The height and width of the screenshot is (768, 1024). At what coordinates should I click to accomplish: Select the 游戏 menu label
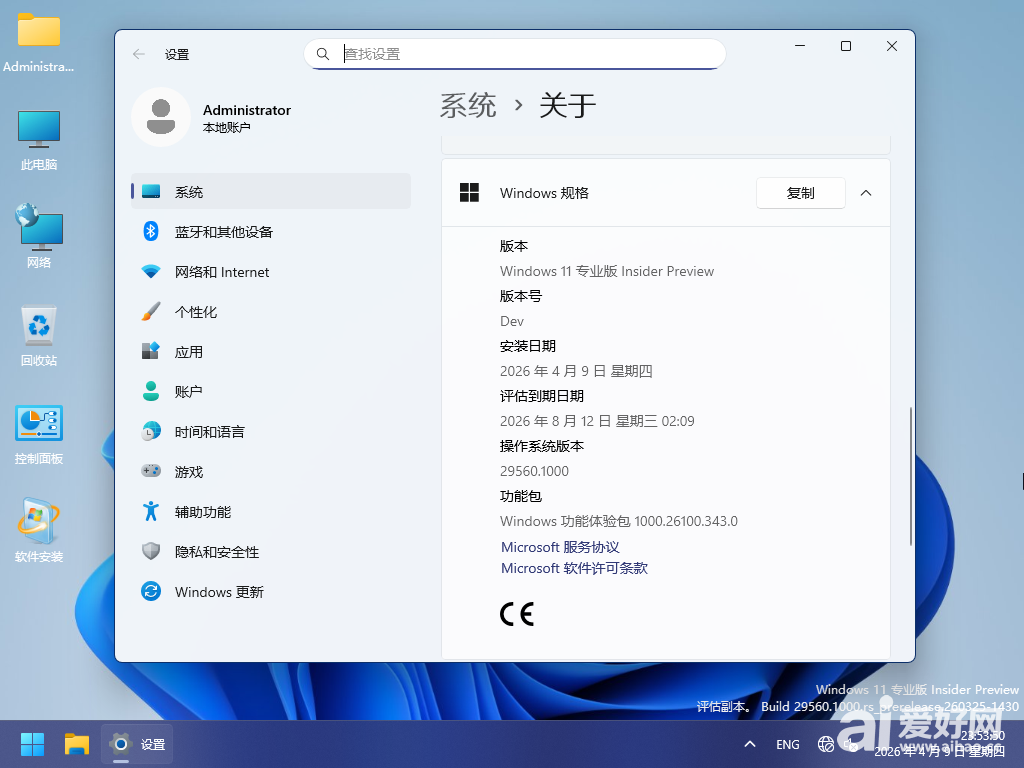click(x=189, y=472)
